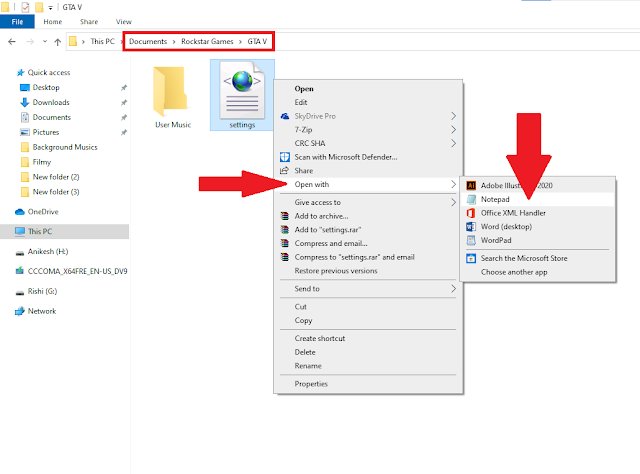
Task: Click Rockstar Games in address bar
Action: 207,42
